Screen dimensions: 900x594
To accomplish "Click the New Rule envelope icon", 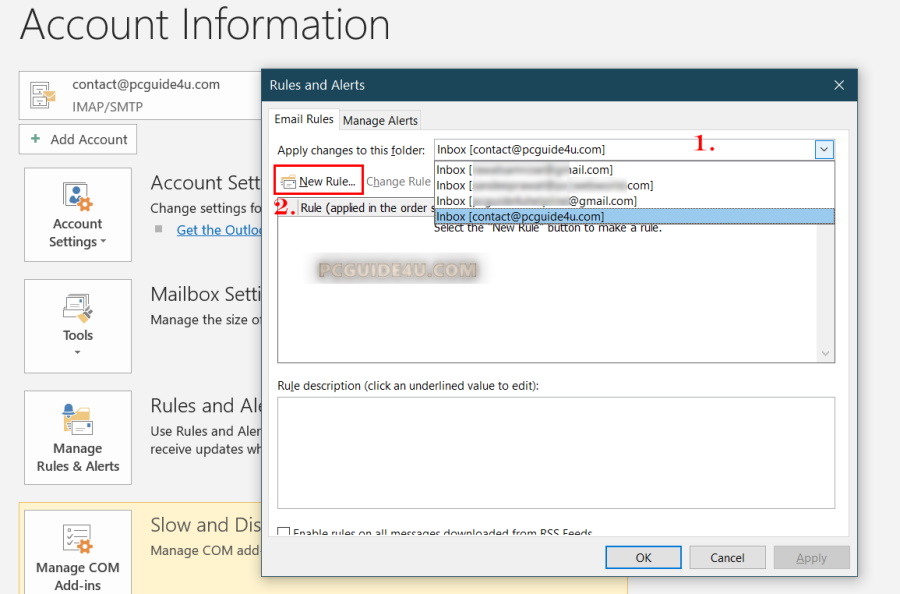I will click(x=288, y=182).
